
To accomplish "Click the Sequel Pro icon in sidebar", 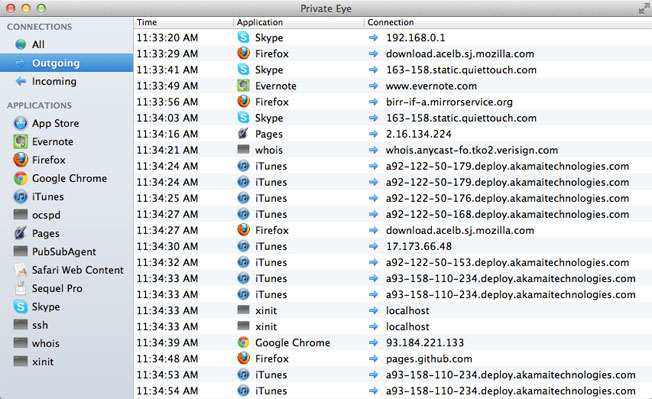I will pos(20,288).
